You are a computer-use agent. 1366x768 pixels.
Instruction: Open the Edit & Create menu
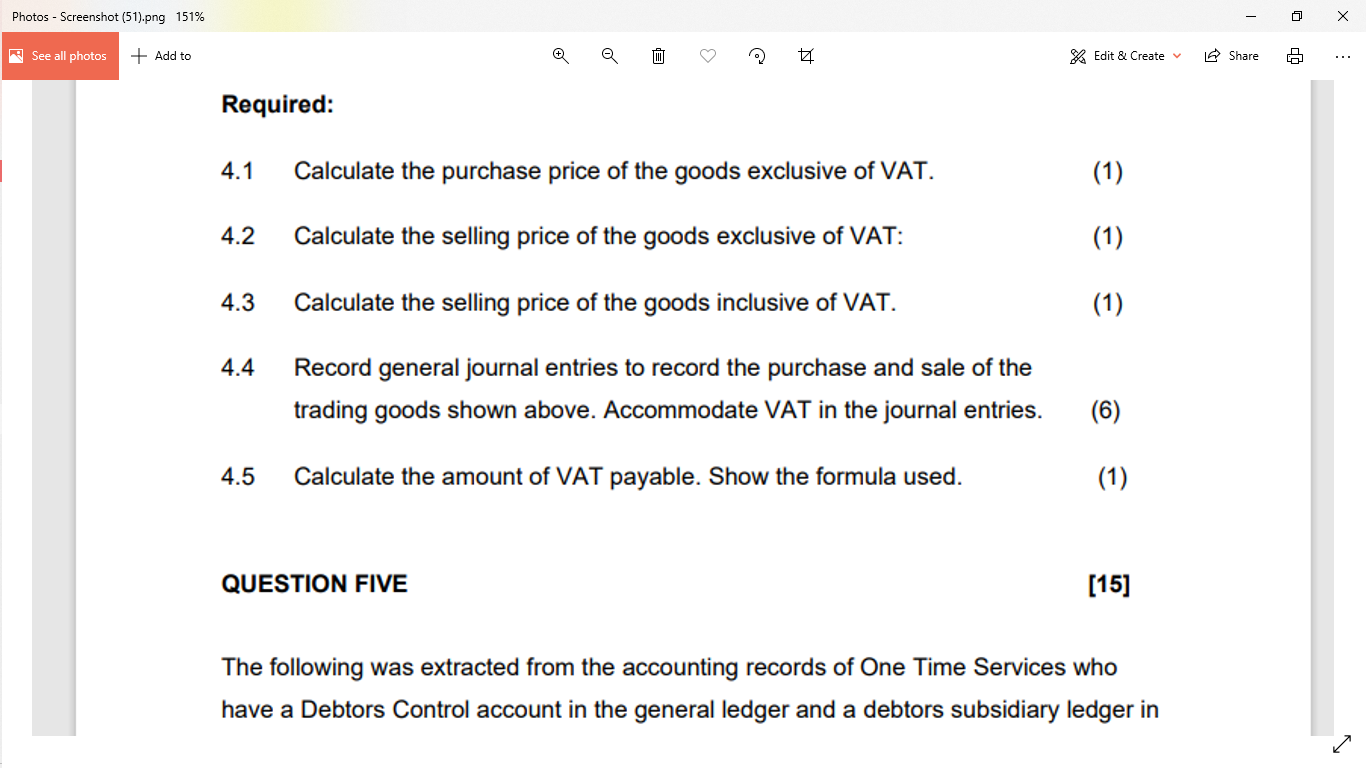pyautogui.click(x=1124, y=56)
